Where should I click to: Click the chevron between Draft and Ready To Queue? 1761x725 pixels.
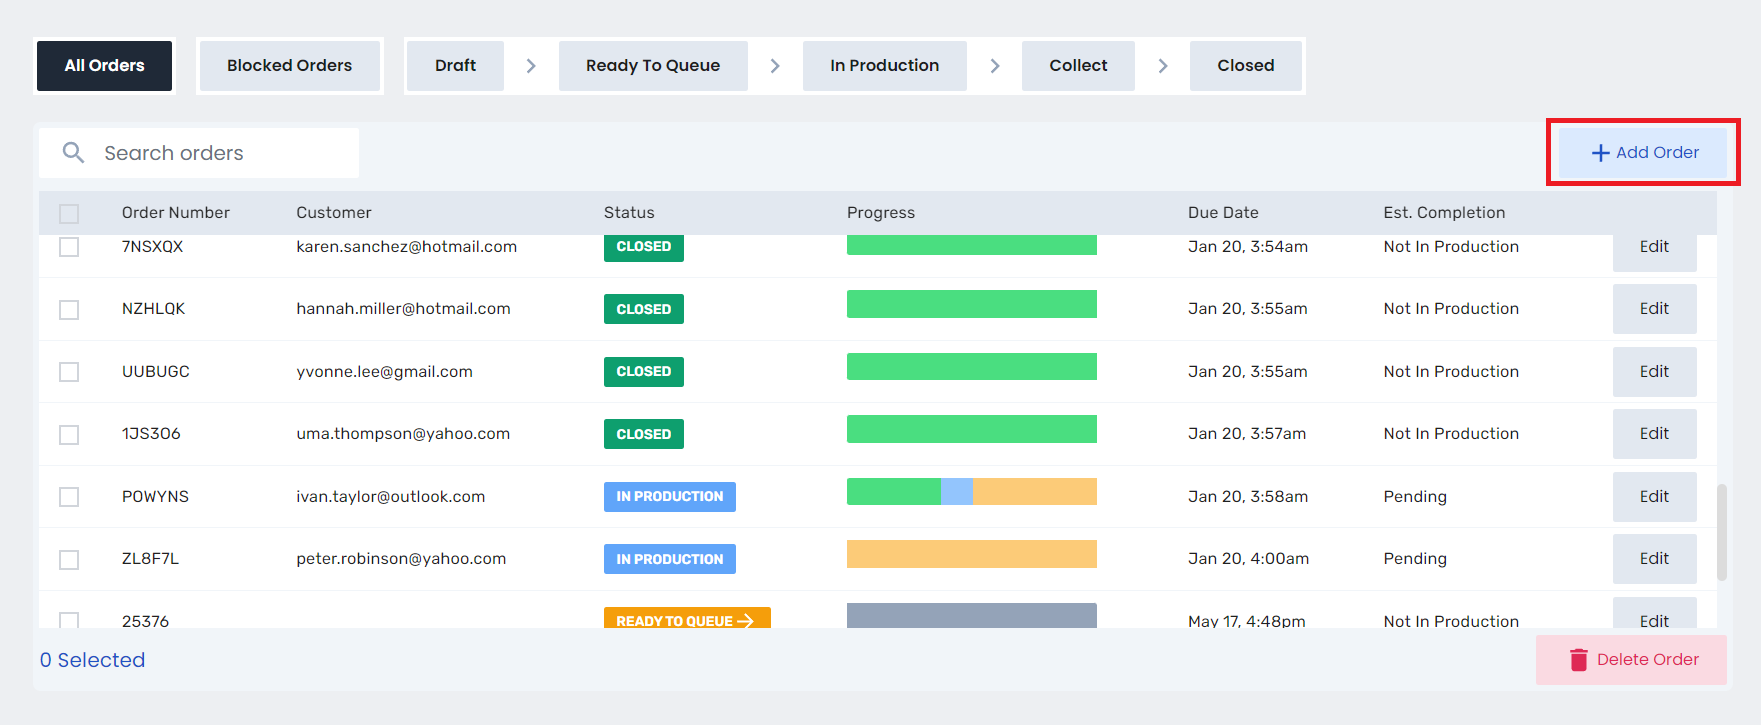coord(531,66)
